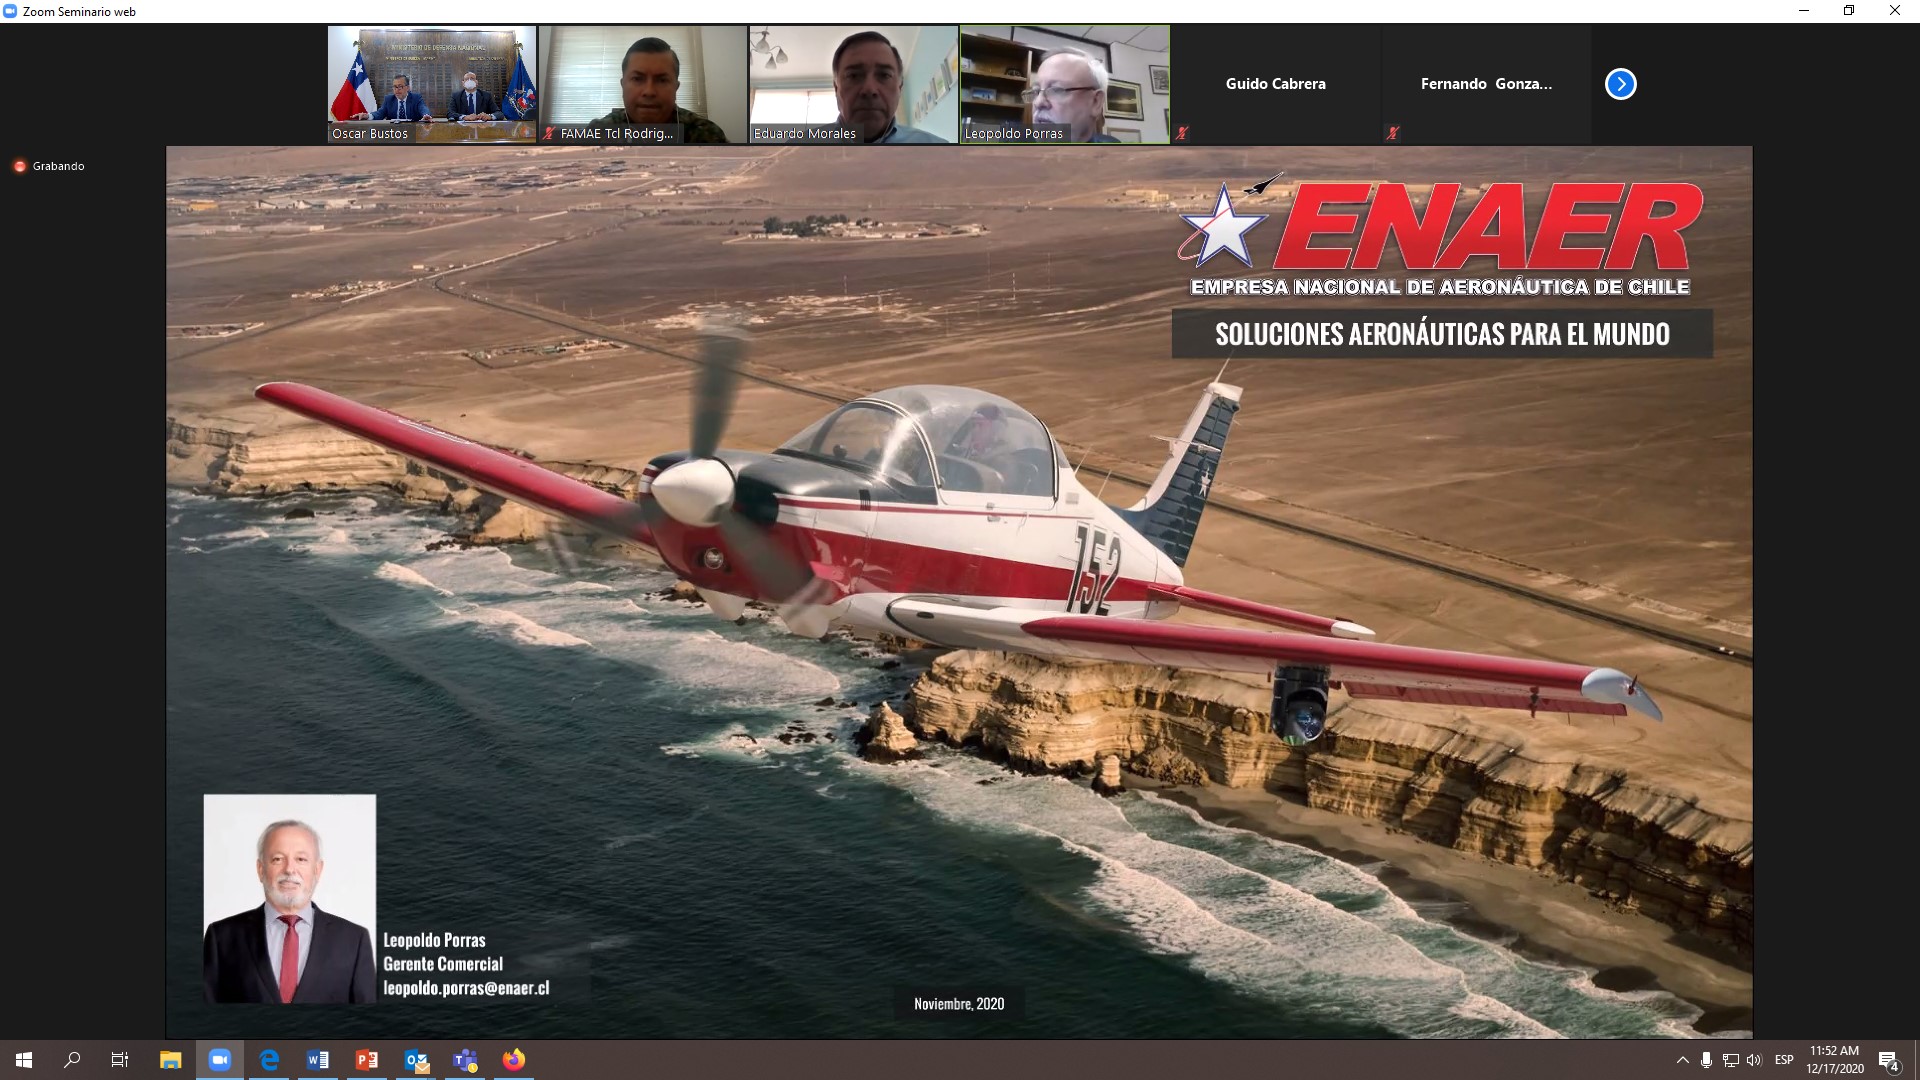Image resolution: width=1920 pixels, height=1080 pixels.
Task: Minimize the Zoom window
Action: click(1804, 11)
